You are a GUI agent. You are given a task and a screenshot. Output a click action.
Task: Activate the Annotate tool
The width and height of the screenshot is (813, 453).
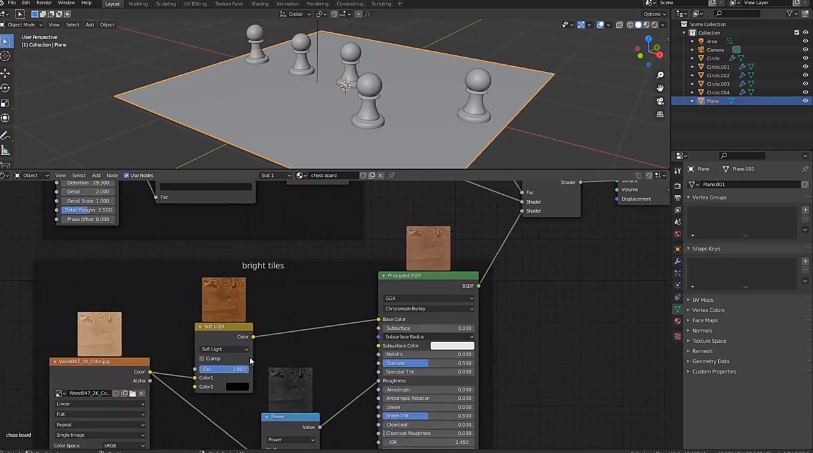coord(6,135)
